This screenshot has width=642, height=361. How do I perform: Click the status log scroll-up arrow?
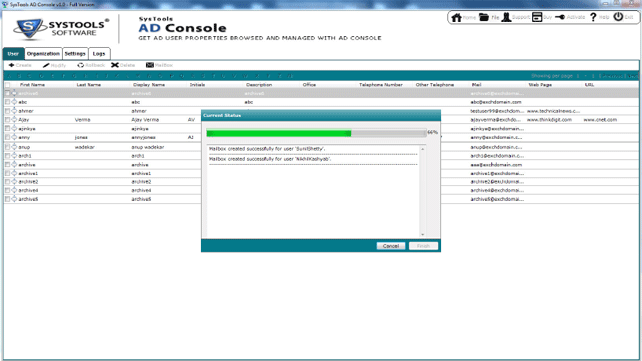click(423, 149)
